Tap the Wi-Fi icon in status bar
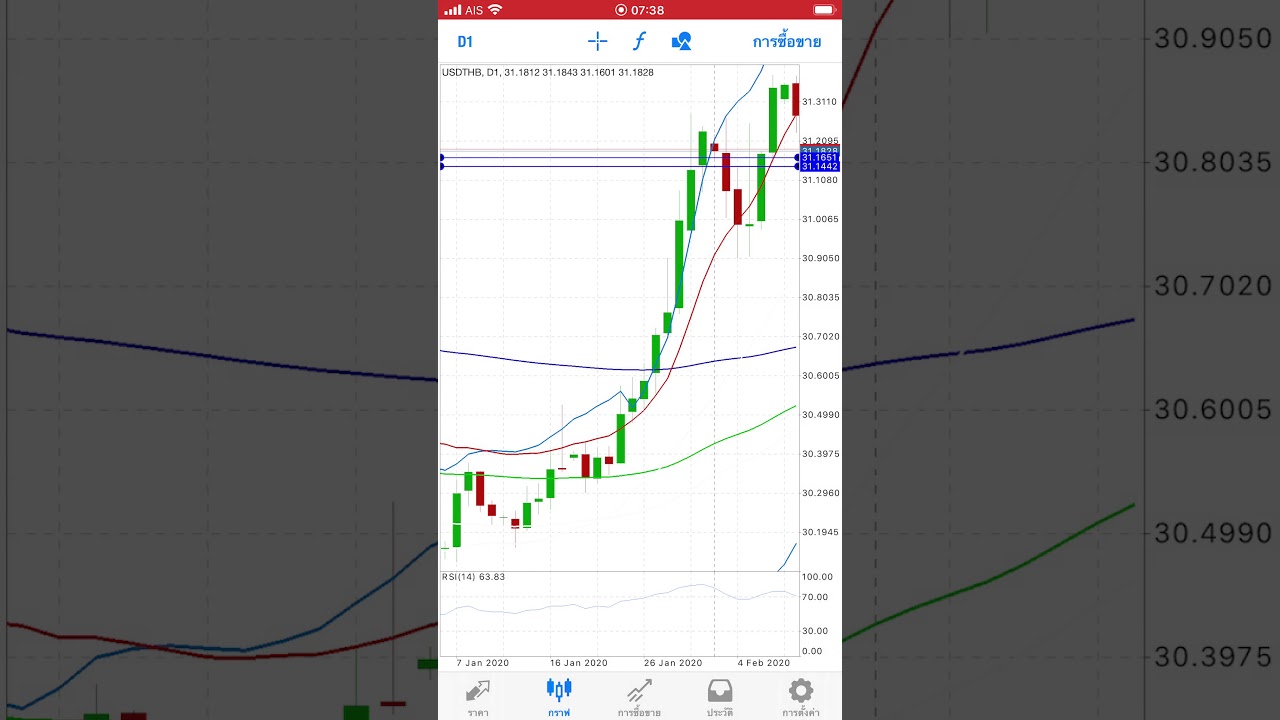Image resolution: width=1280 pixels, height=720 pixels. coord(495,10)
